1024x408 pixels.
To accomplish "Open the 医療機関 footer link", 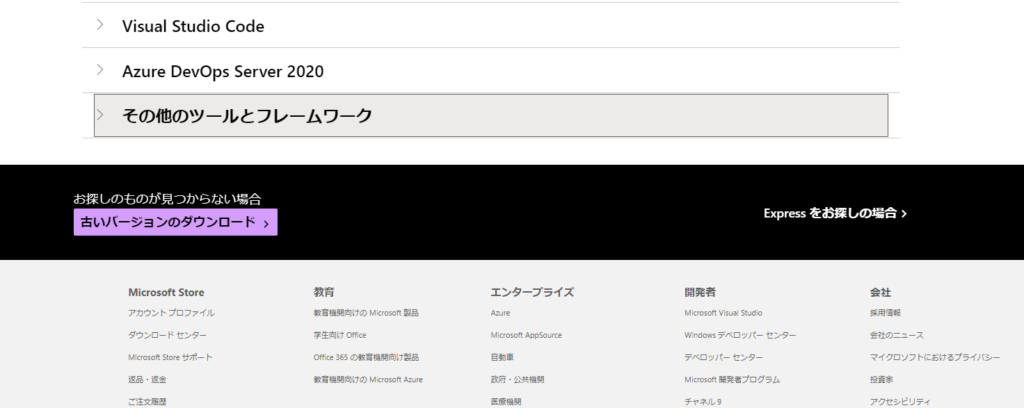I will coord(506,402).
